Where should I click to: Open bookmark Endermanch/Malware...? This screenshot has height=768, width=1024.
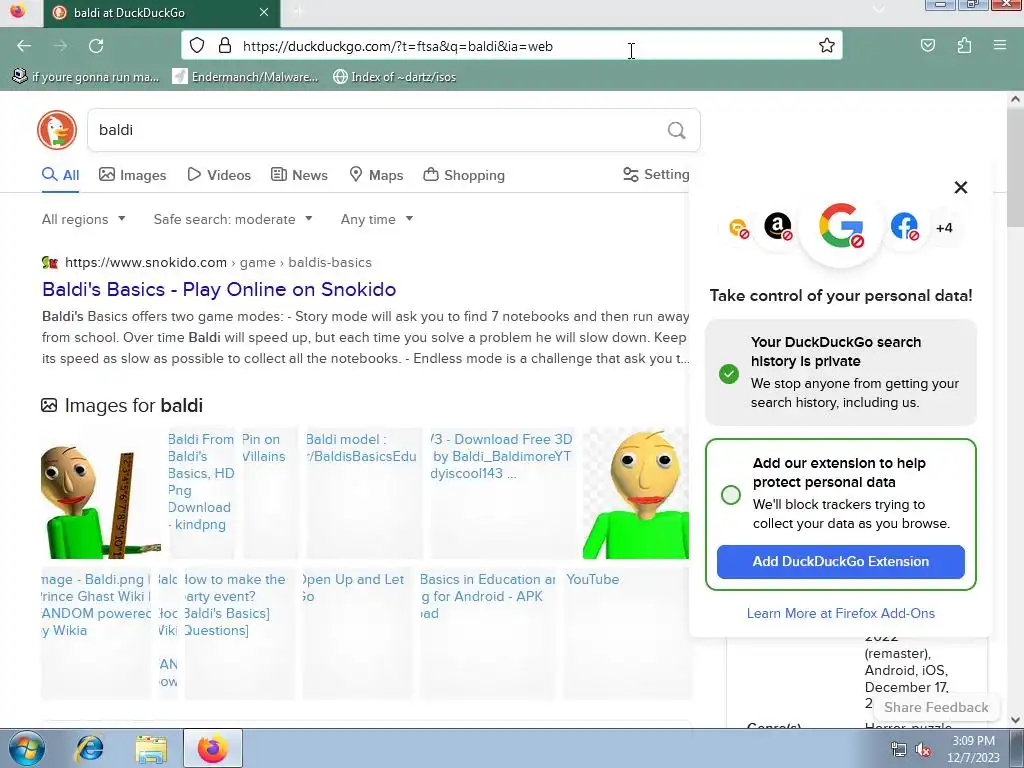click(x=246, y=76)
